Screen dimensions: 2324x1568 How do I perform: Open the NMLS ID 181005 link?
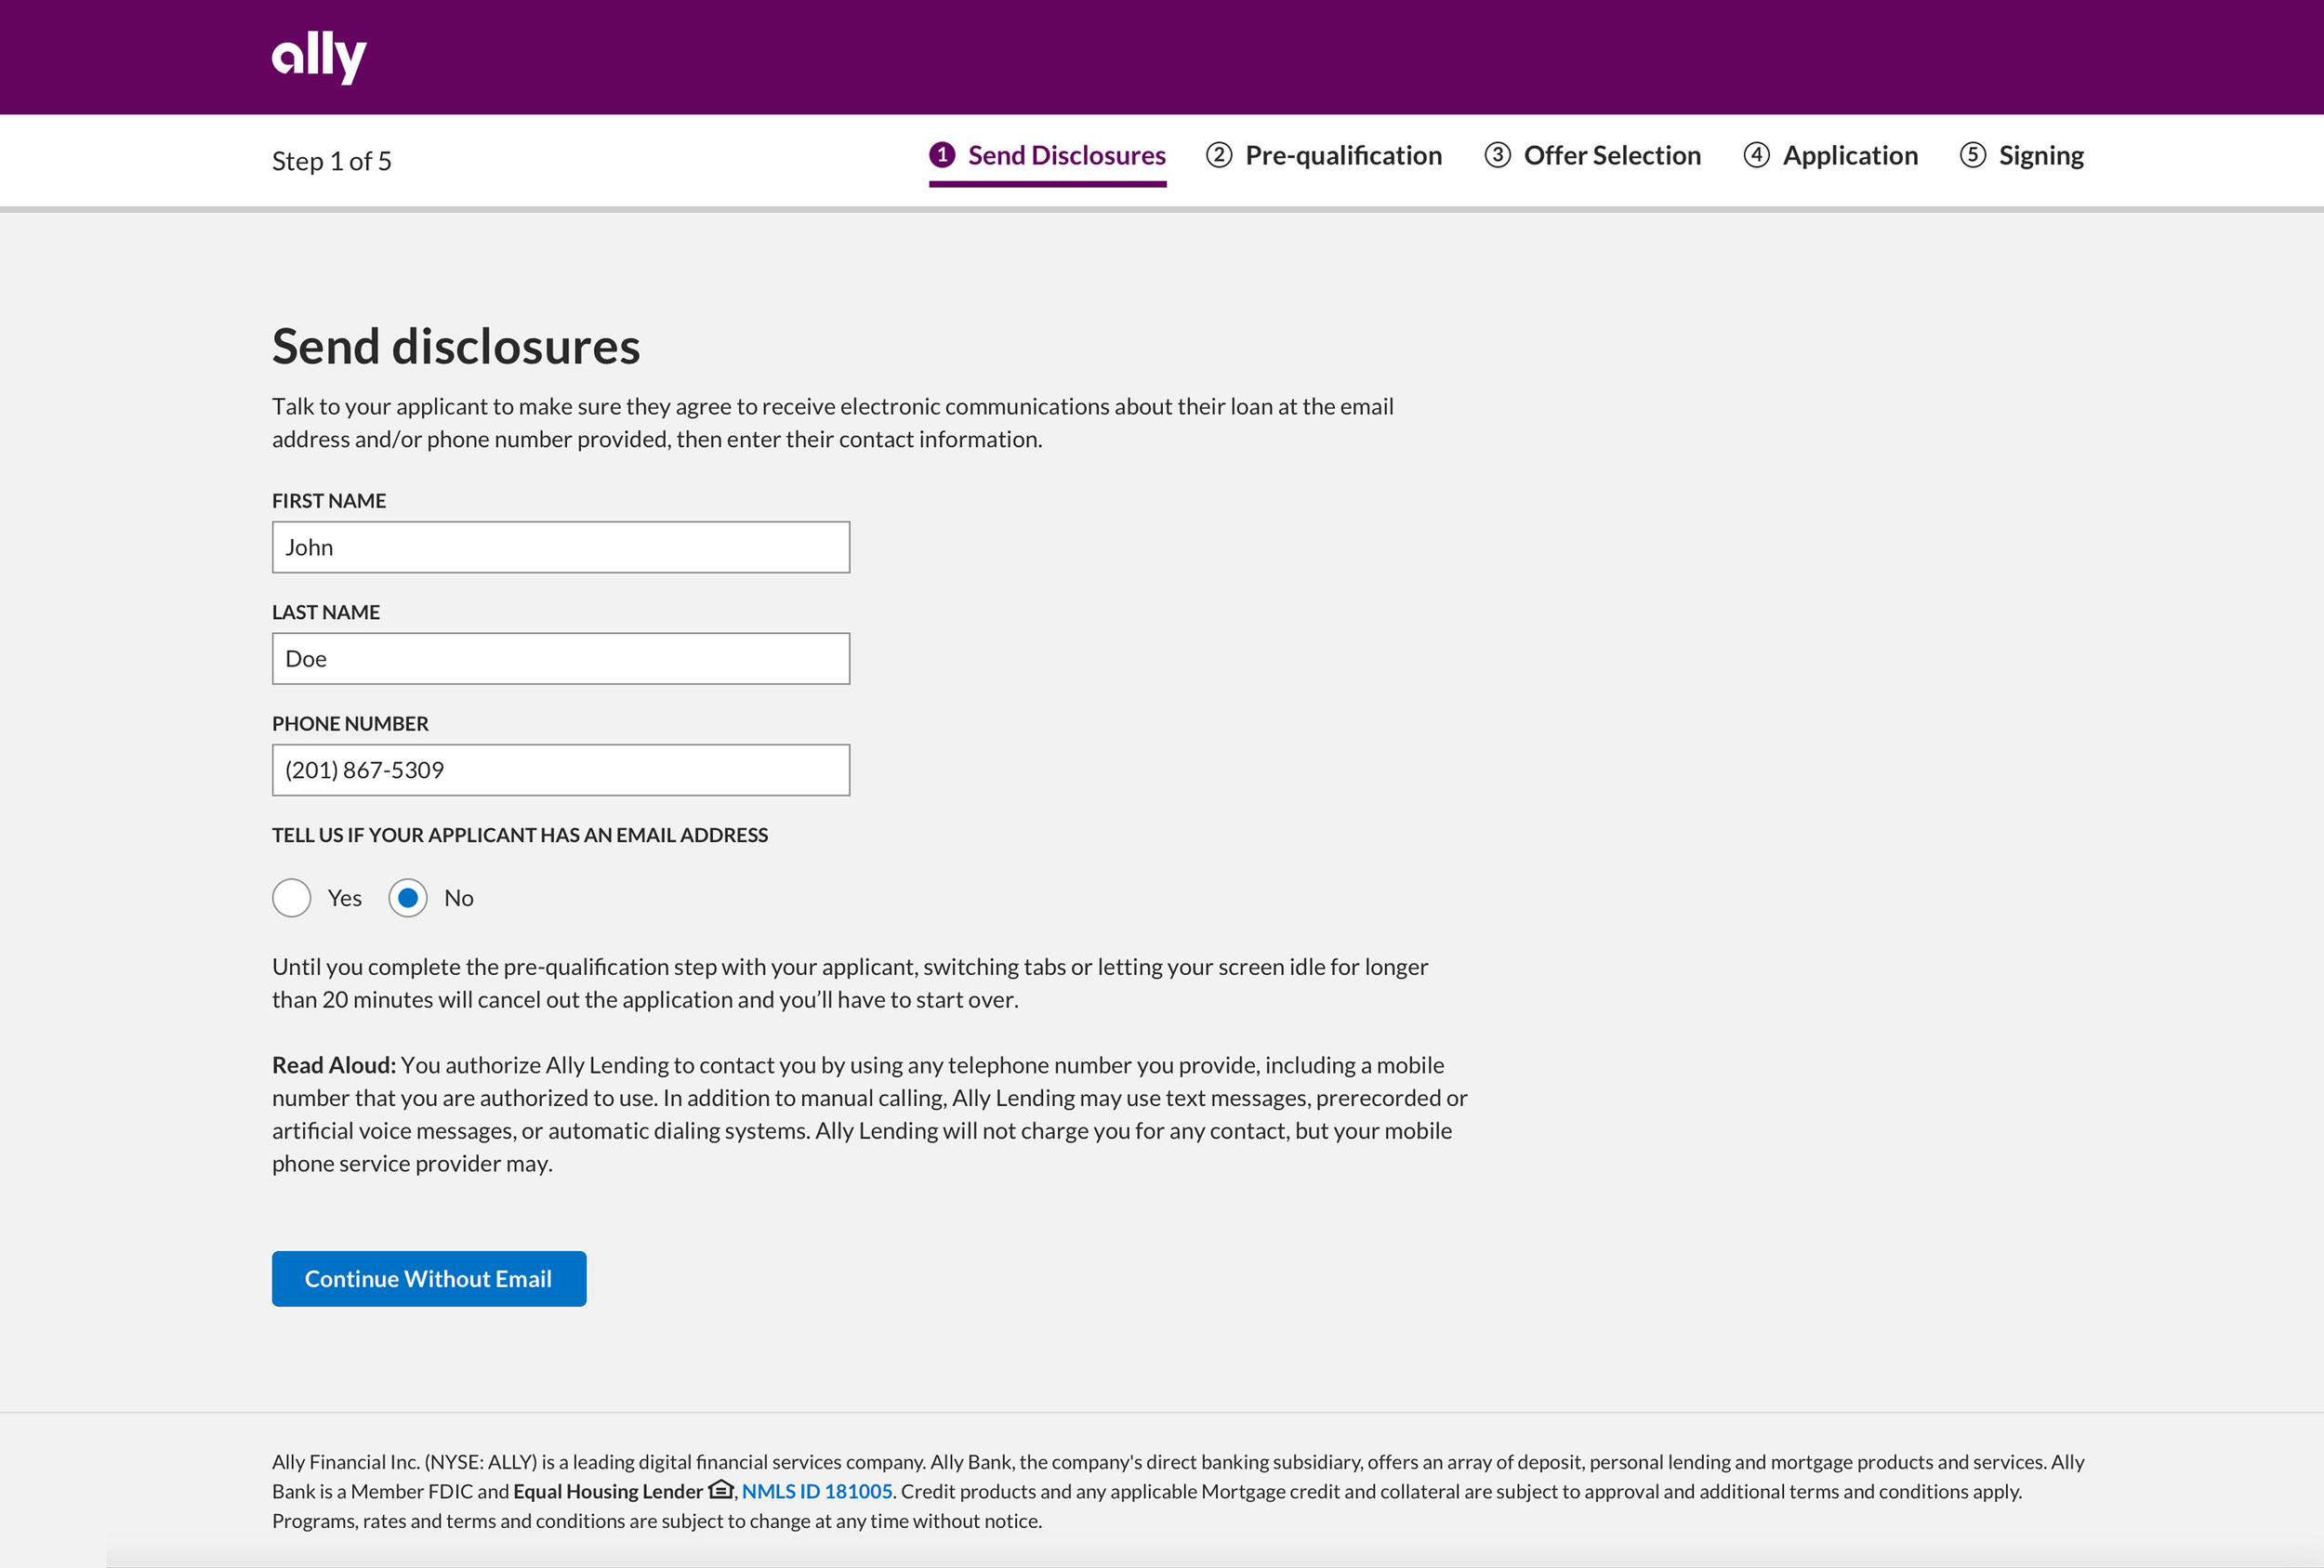(x=817, y=1491)
